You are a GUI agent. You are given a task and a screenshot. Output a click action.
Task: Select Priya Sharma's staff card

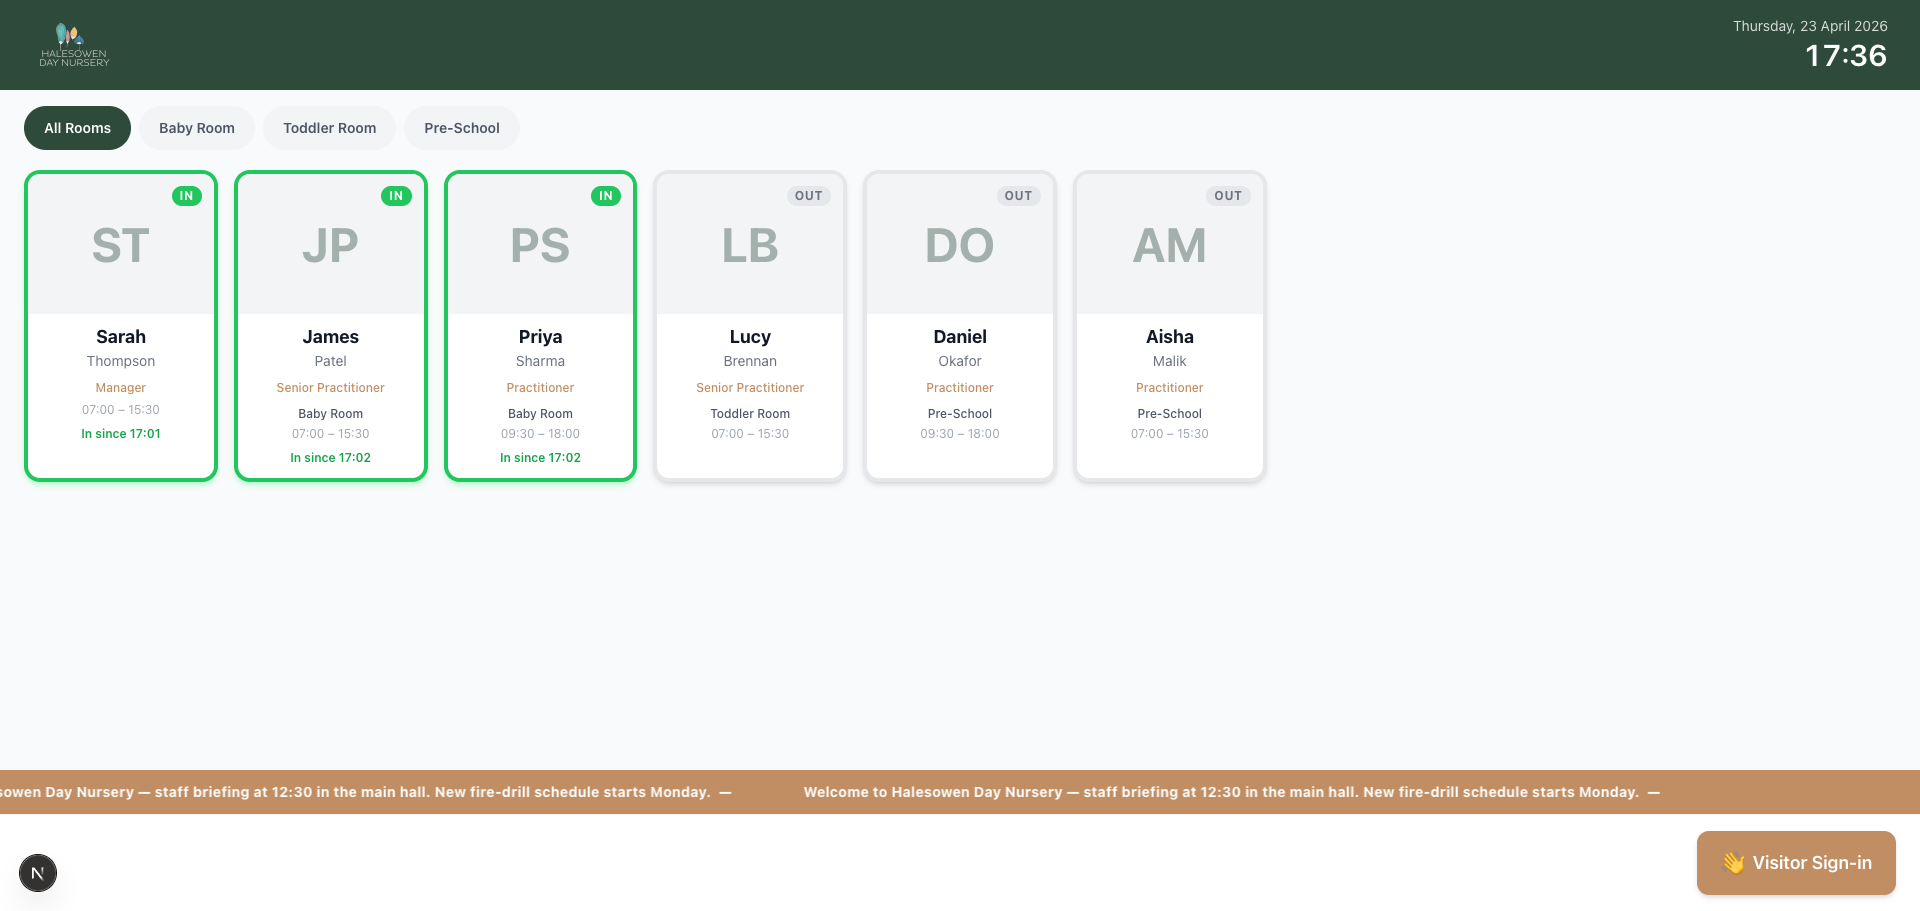point(540,326)
